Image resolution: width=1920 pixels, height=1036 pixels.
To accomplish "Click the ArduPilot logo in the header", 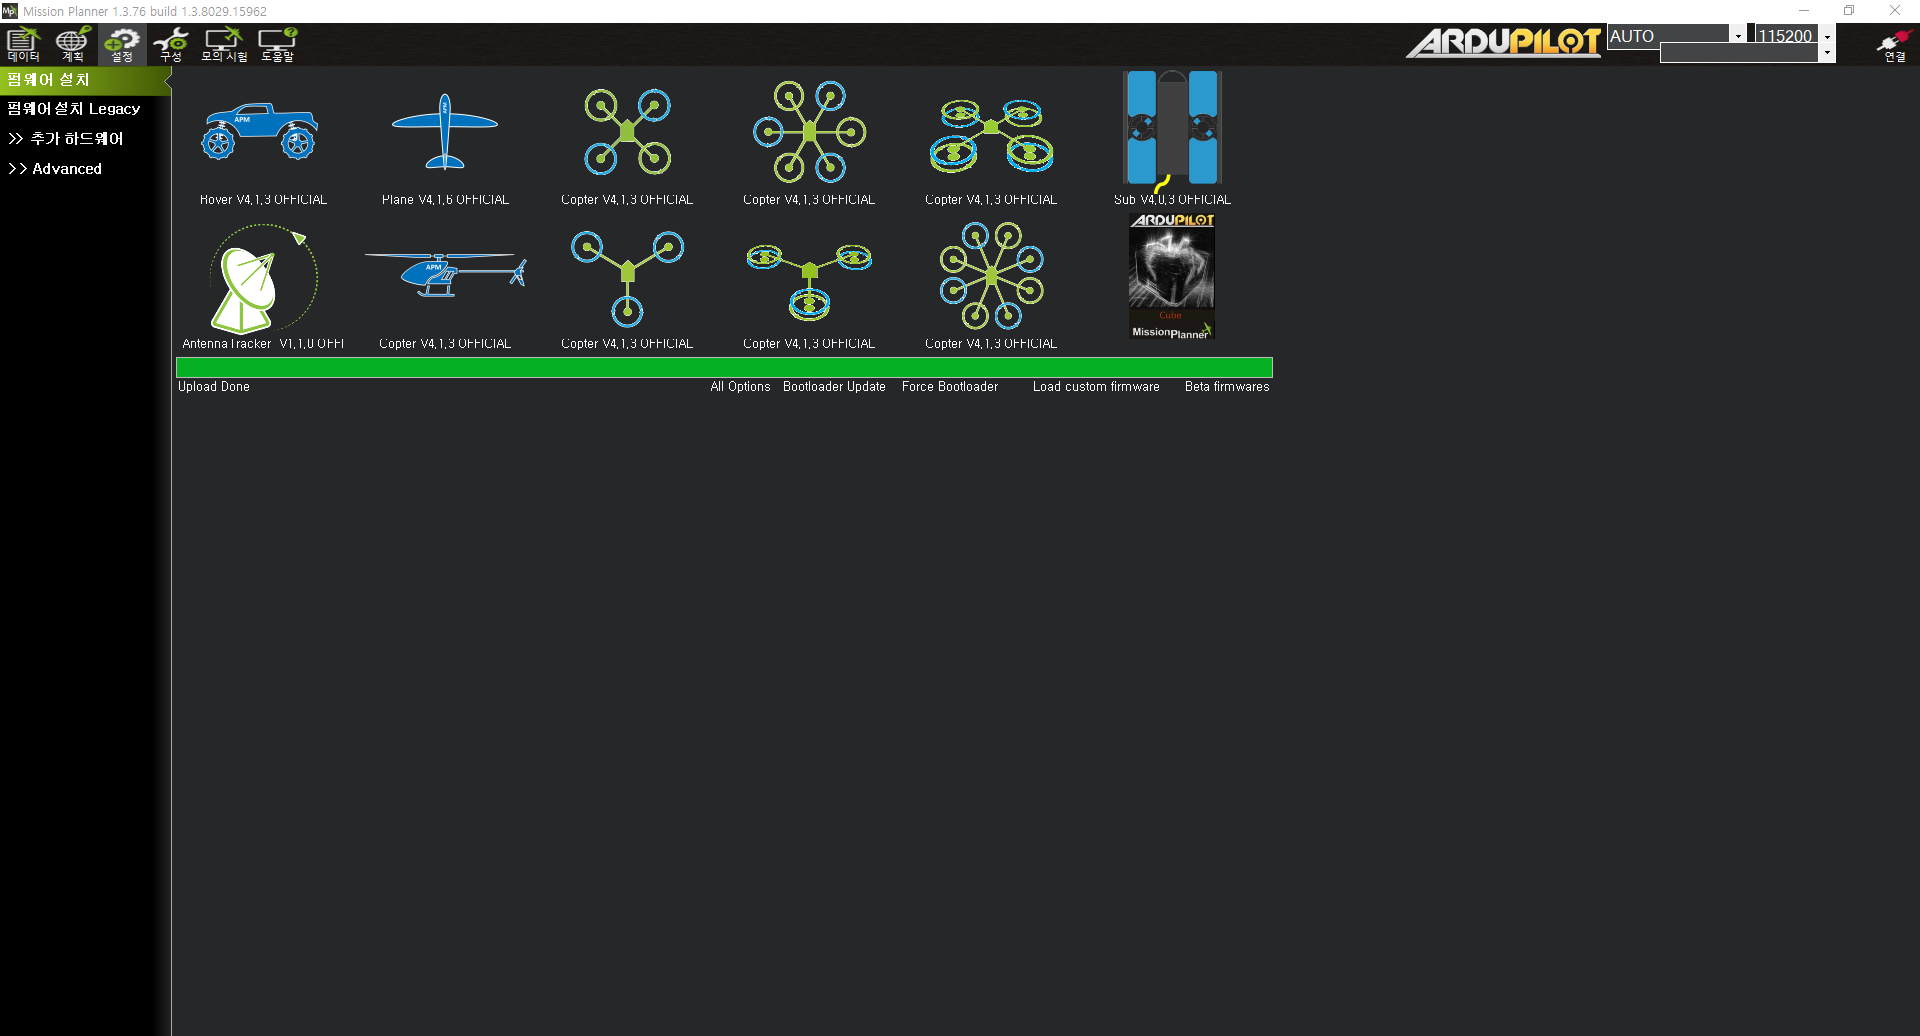I will (1503, 42).
